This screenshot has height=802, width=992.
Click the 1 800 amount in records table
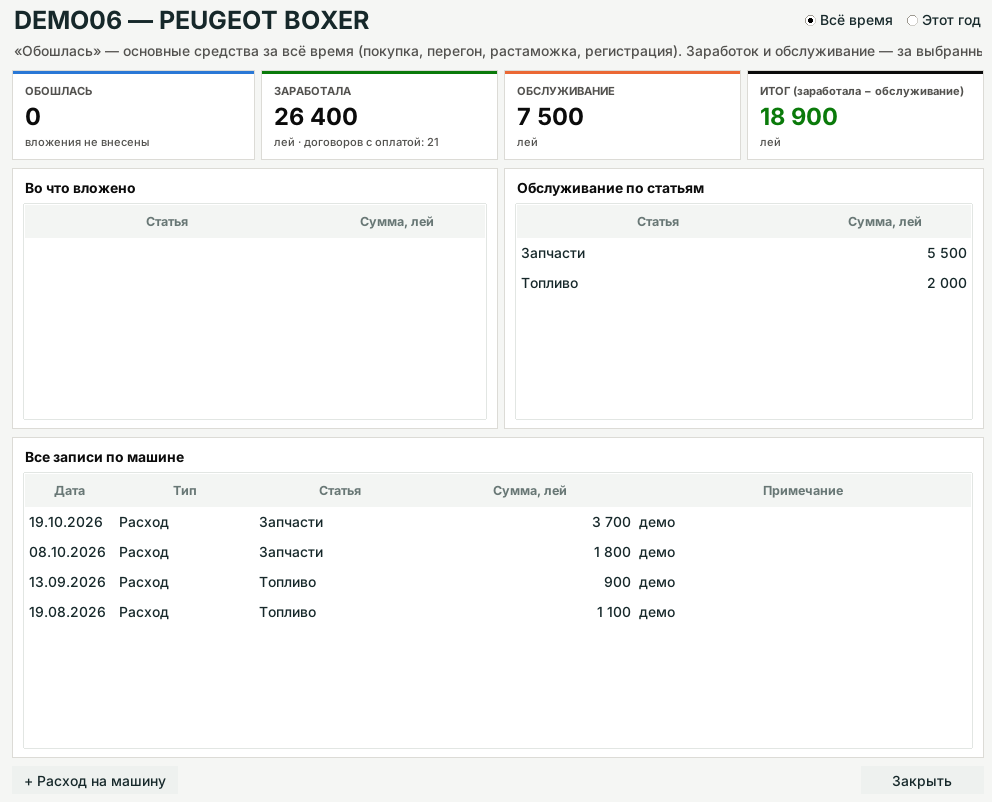pos(612,552)
